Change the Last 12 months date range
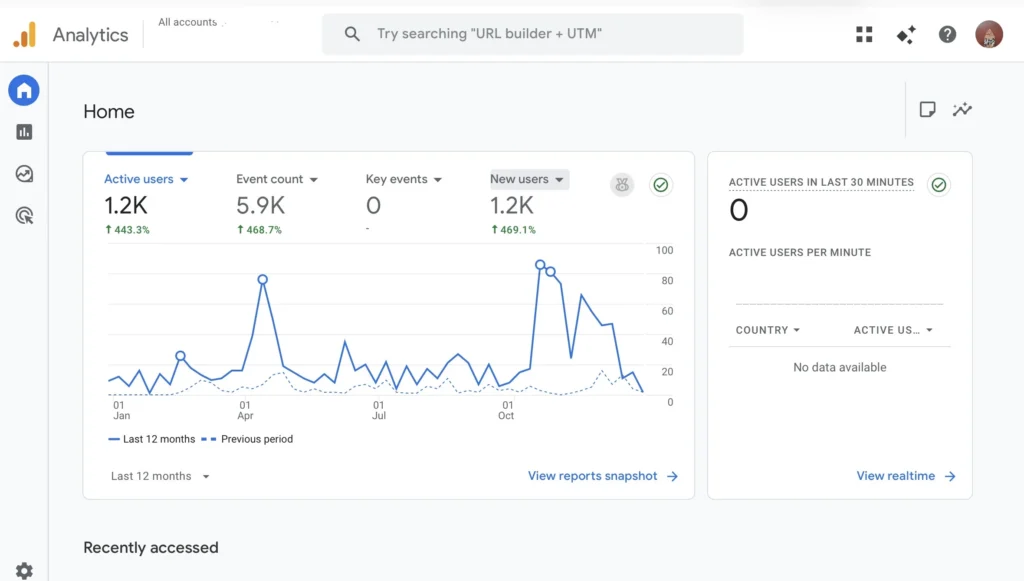 [x=158, y=476]
